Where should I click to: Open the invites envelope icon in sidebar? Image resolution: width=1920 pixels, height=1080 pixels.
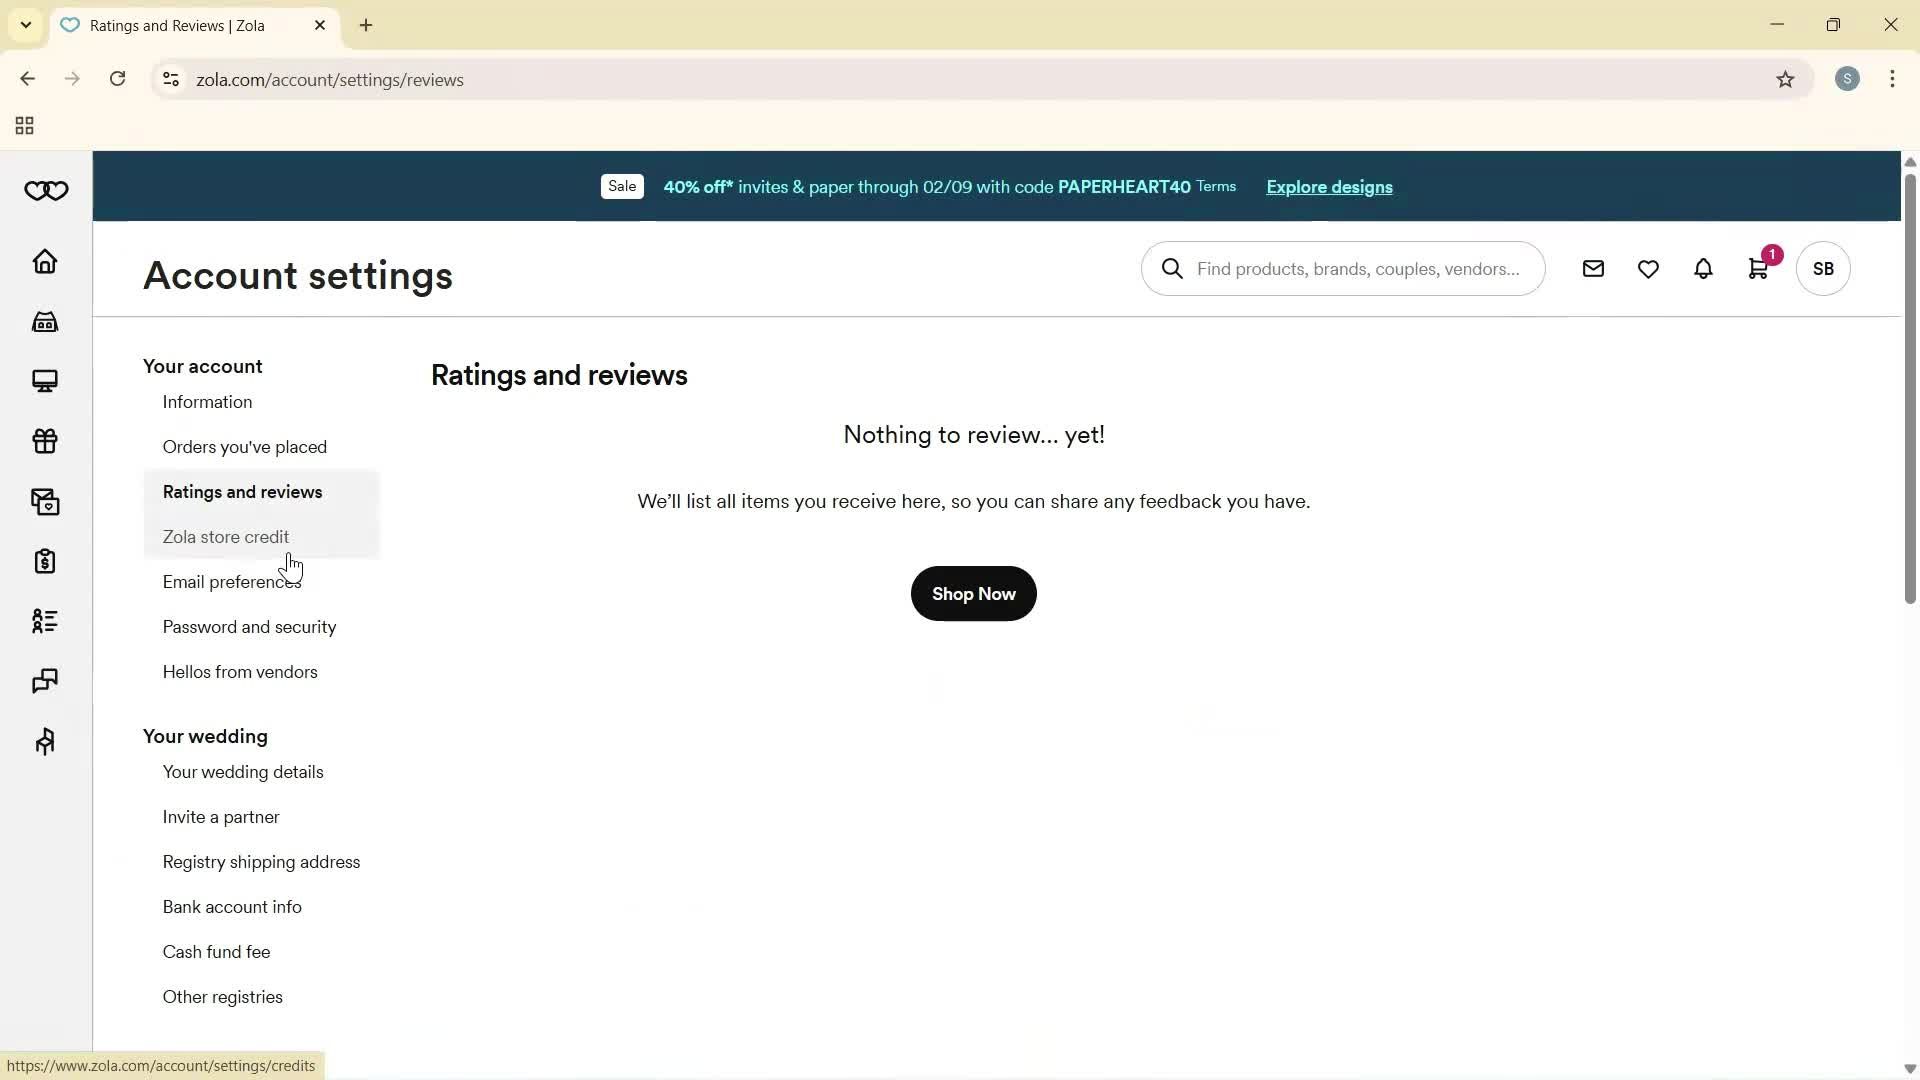point(45,502)
